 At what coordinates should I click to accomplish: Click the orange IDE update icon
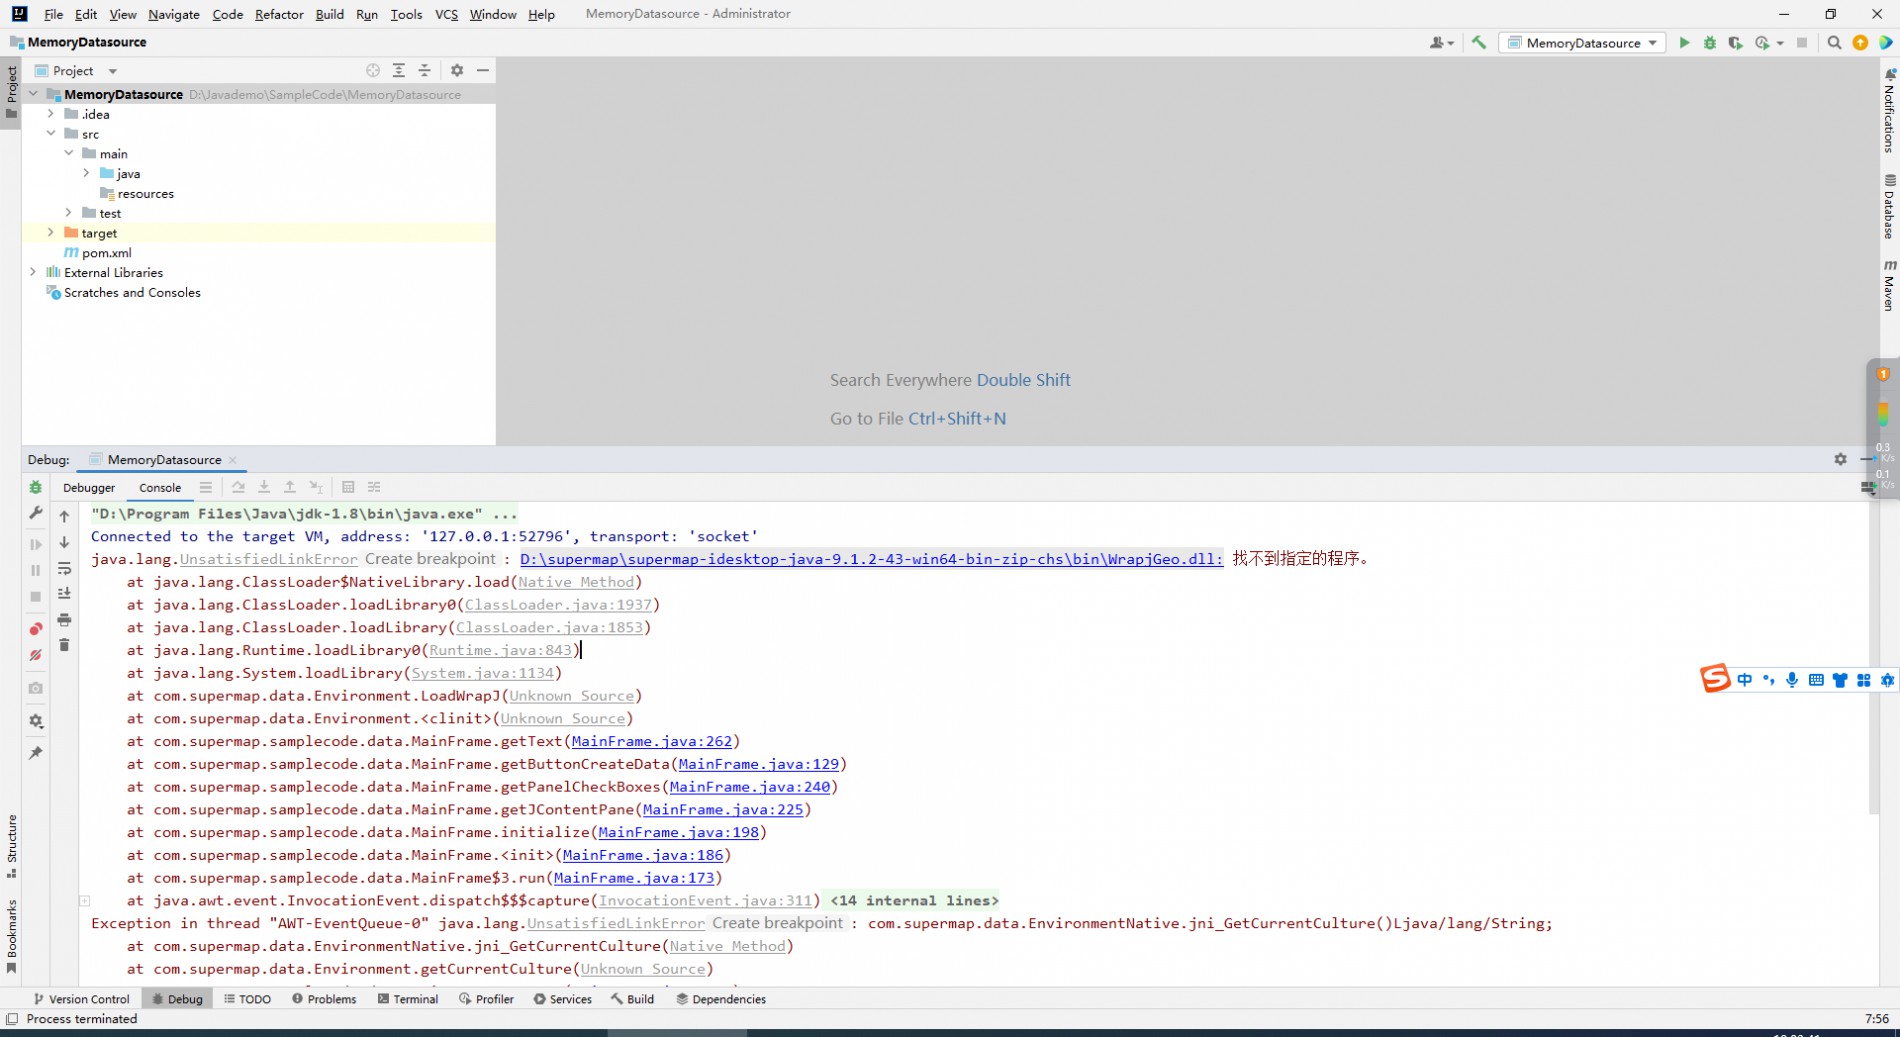point(1860,43)
